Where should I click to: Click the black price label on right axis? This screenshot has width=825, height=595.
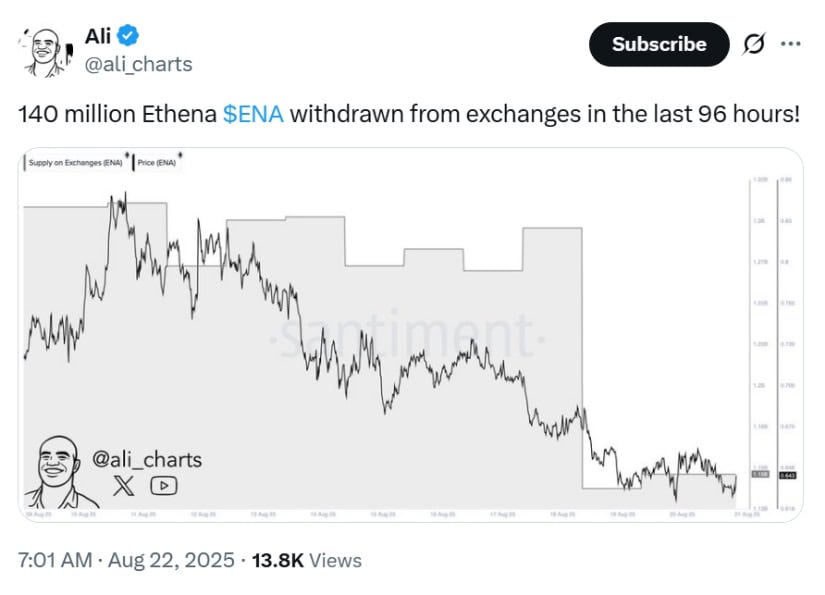point(788,476)
